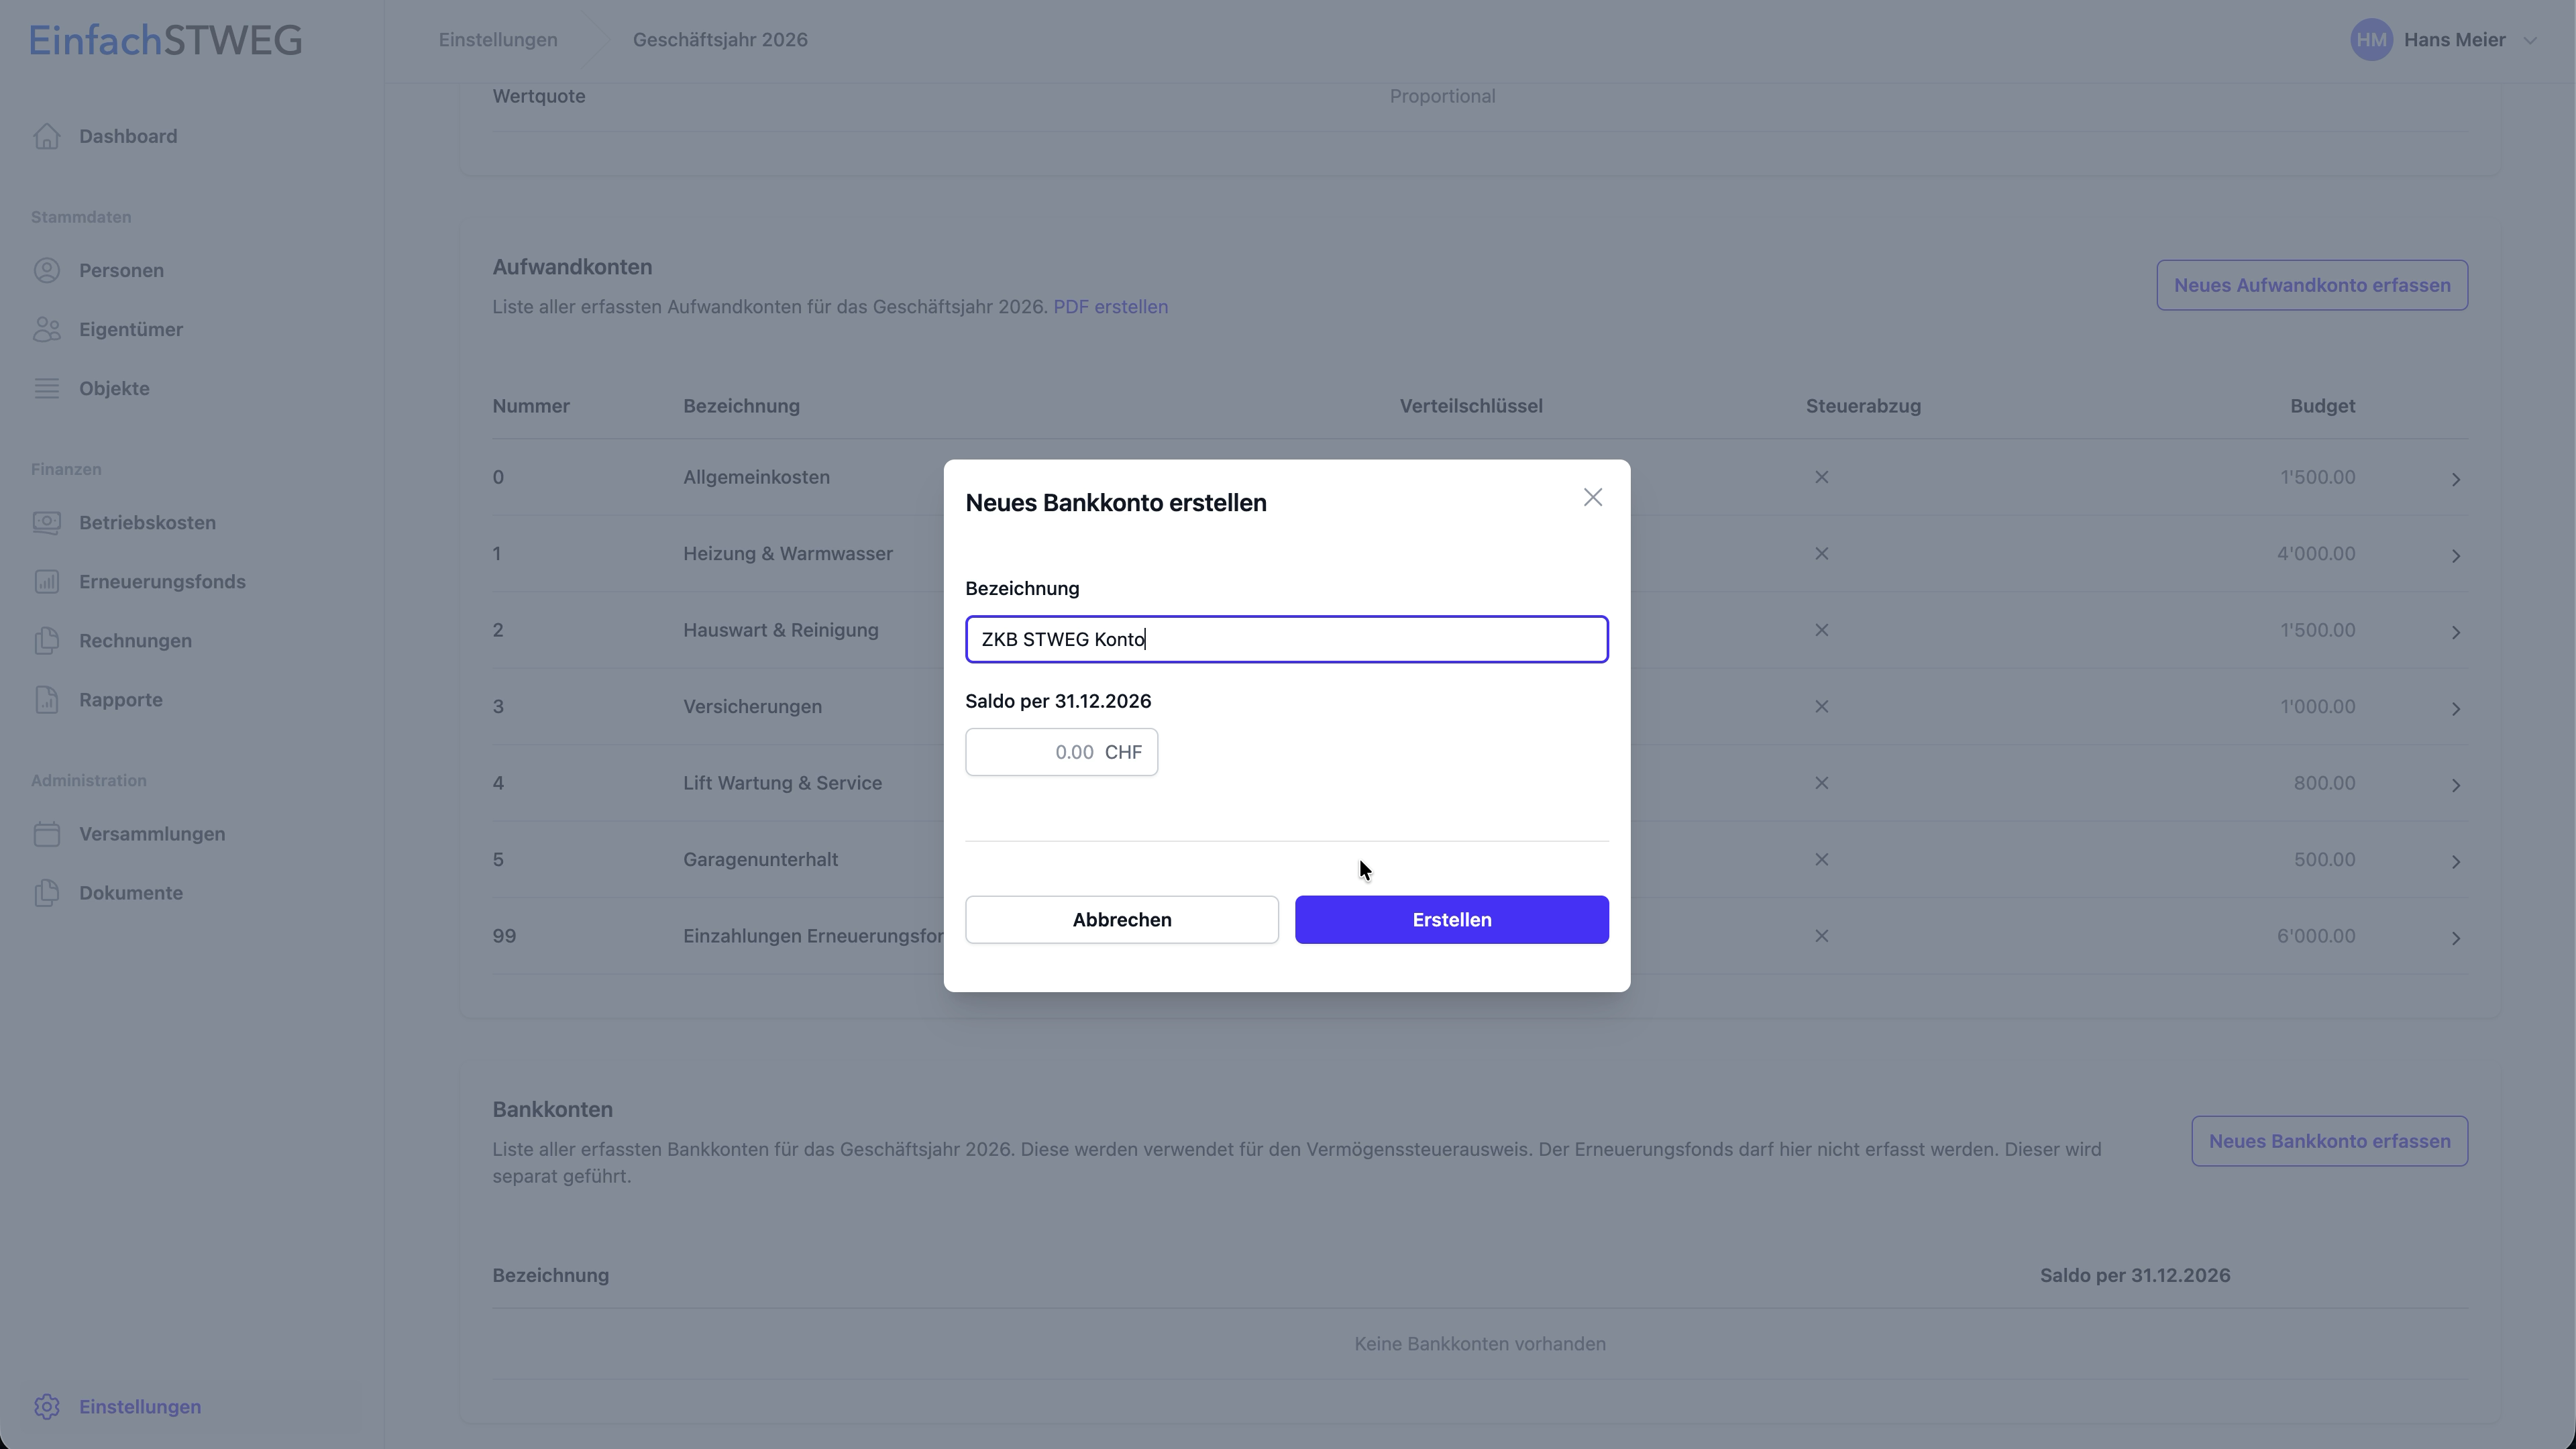Open the Garagenunterhalt row chevron

click(2455, 861)
